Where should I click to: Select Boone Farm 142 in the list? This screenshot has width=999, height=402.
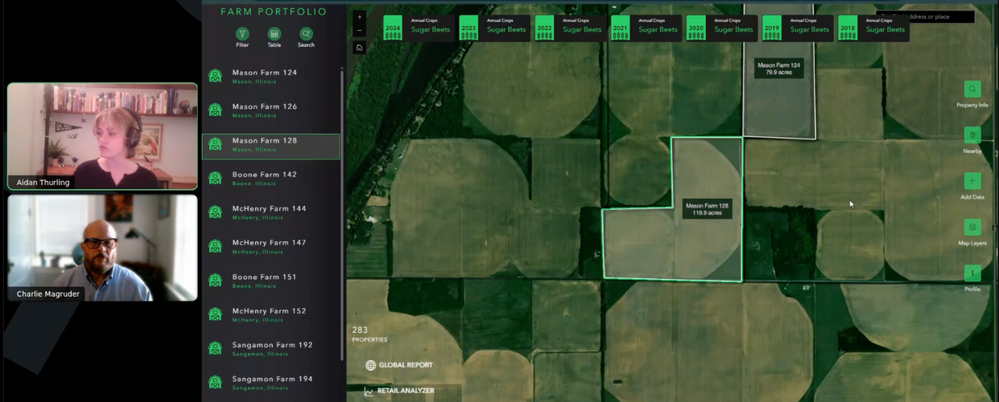pos(271,178)
